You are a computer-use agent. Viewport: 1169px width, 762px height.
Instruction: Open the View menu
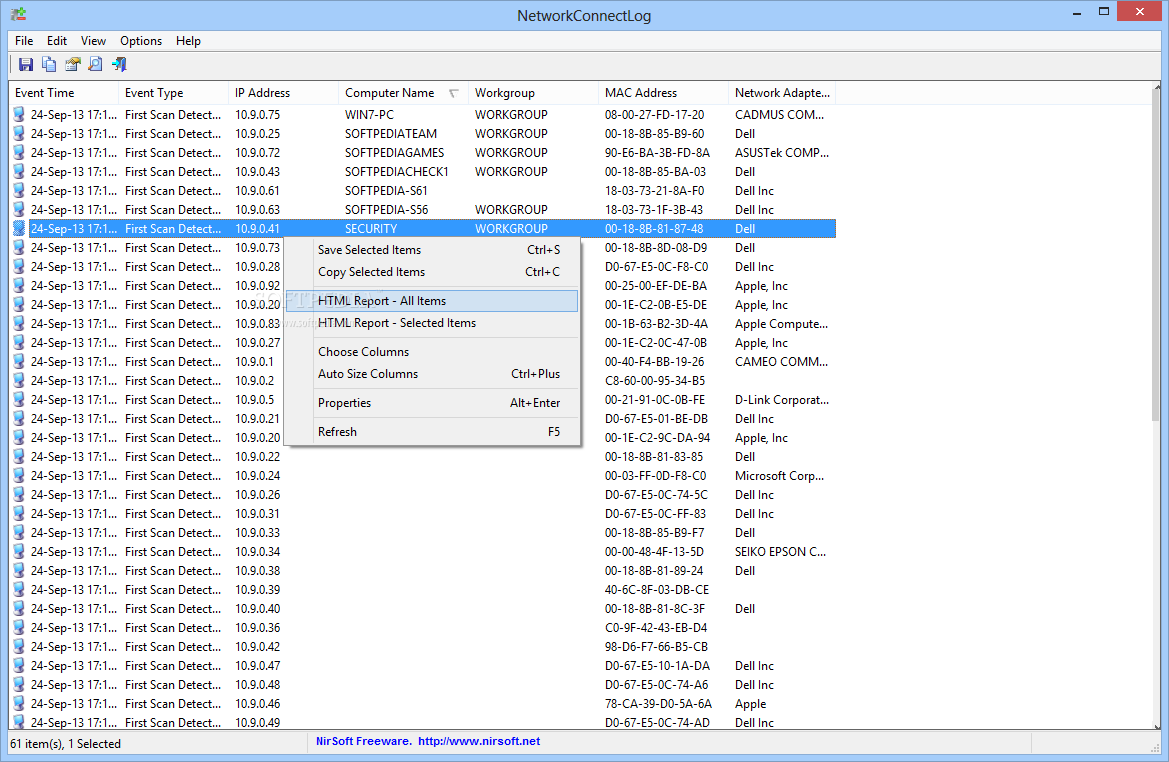point(93,41)
